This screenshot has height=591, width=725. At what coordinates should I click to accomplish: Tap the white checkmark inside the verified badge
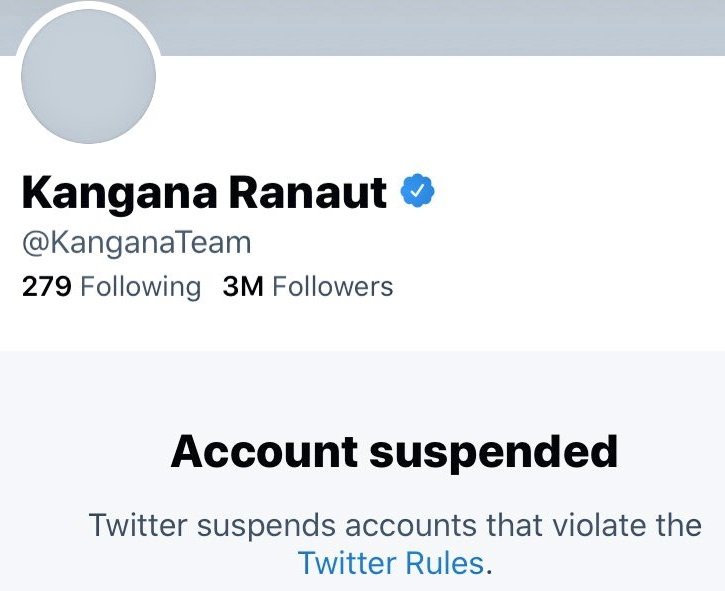click(x=418, y=190)
